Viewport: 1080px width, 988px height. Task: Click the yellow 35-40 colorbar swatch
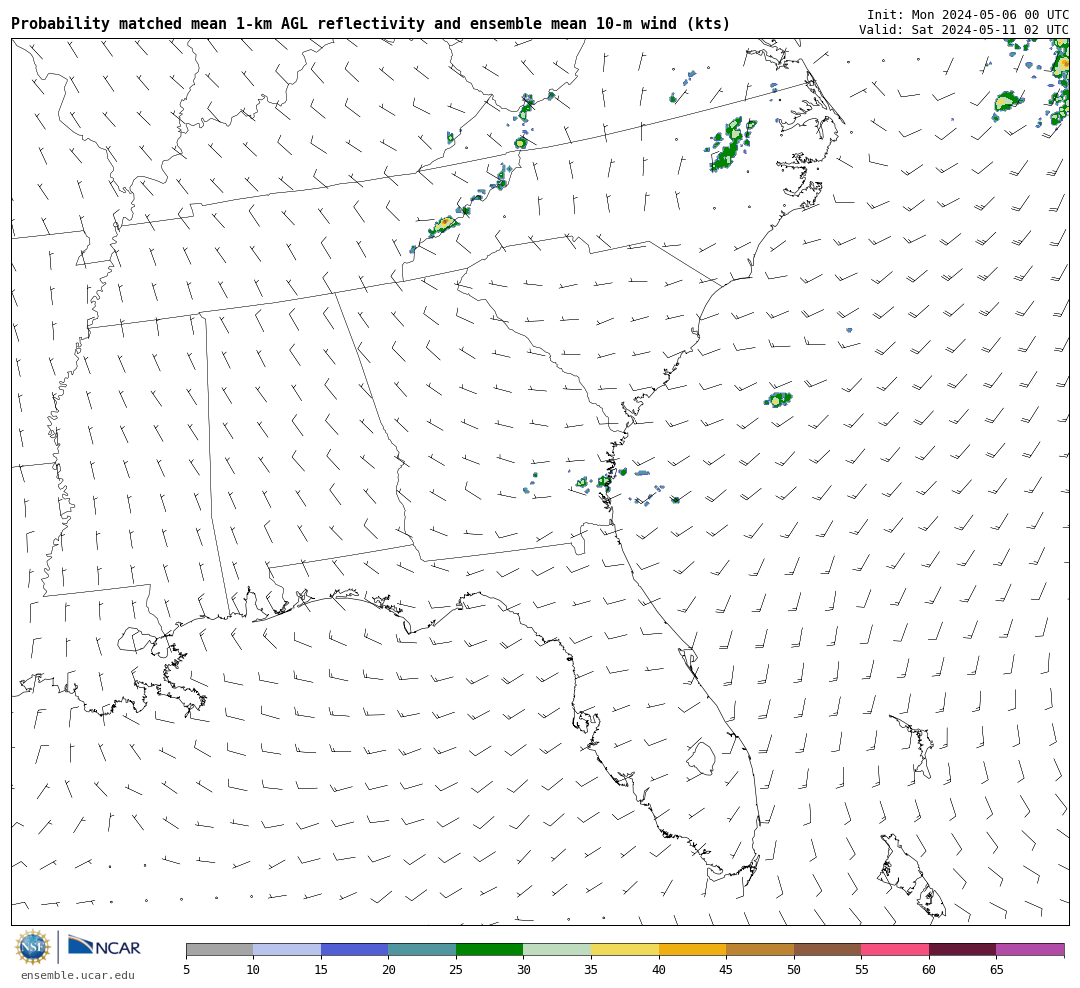click(625, 949)
